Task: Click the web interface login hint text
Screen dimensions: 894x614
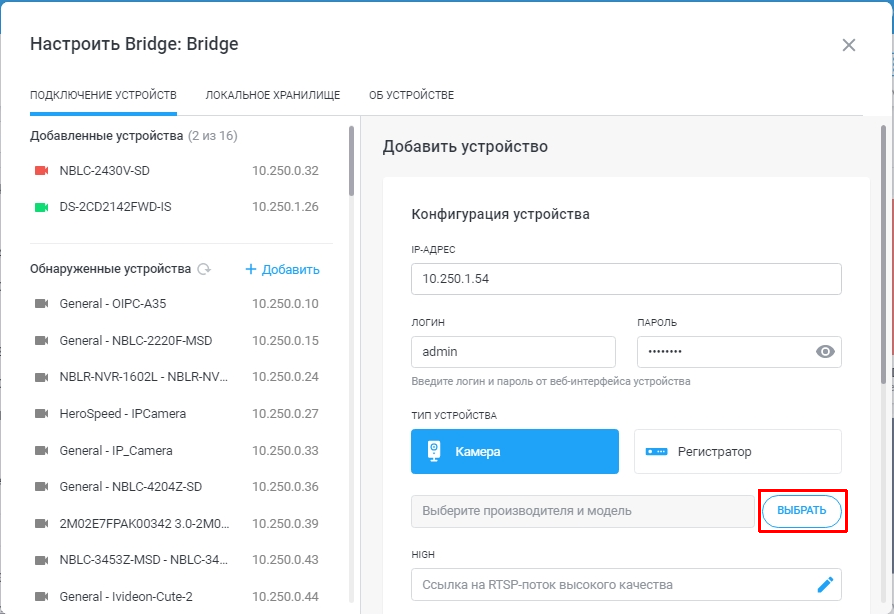Action: click(x=551, y=381)
